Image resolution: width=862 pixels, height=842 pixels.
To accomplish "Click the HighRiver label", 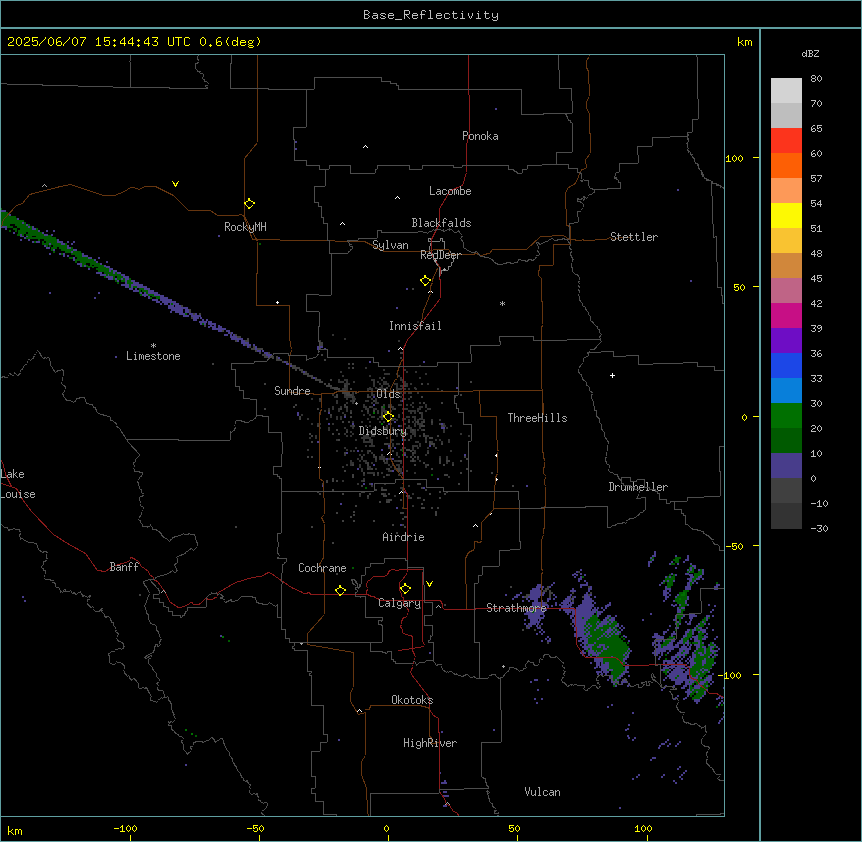I will [x=430, y=743].
